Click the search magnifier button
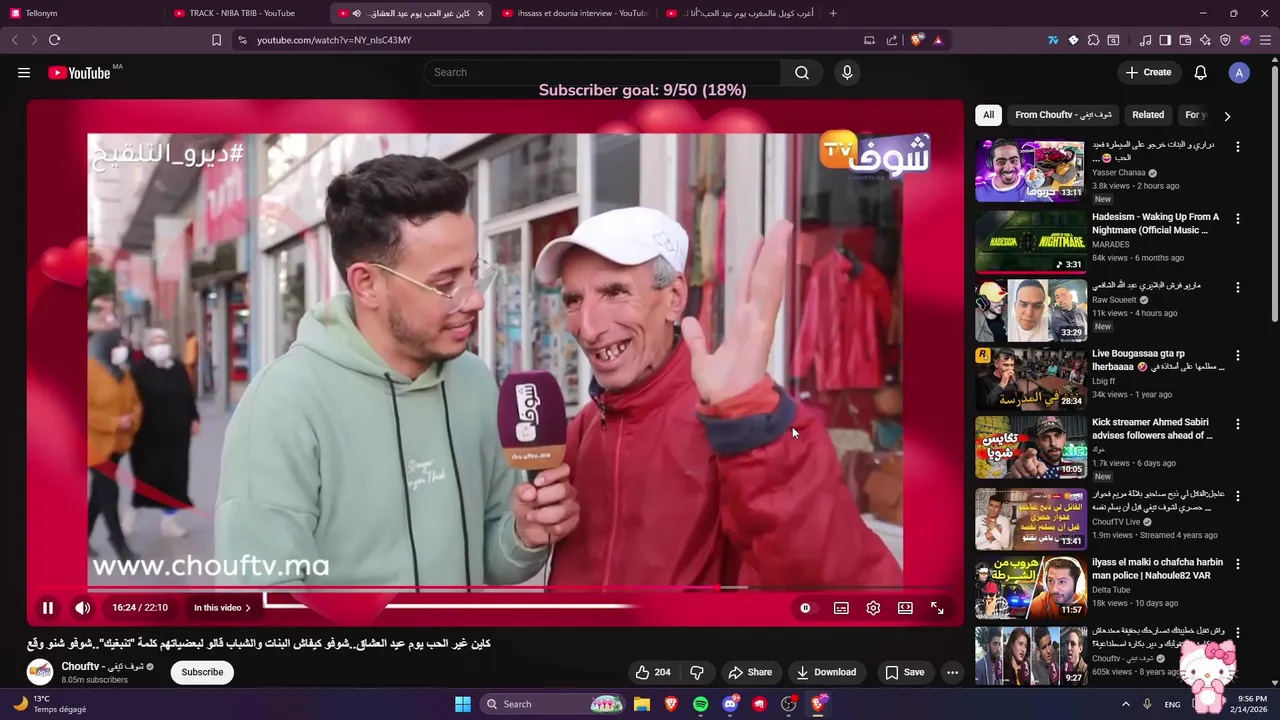The height and width of the screenshot is (720, 1280). tap(802, 72)
